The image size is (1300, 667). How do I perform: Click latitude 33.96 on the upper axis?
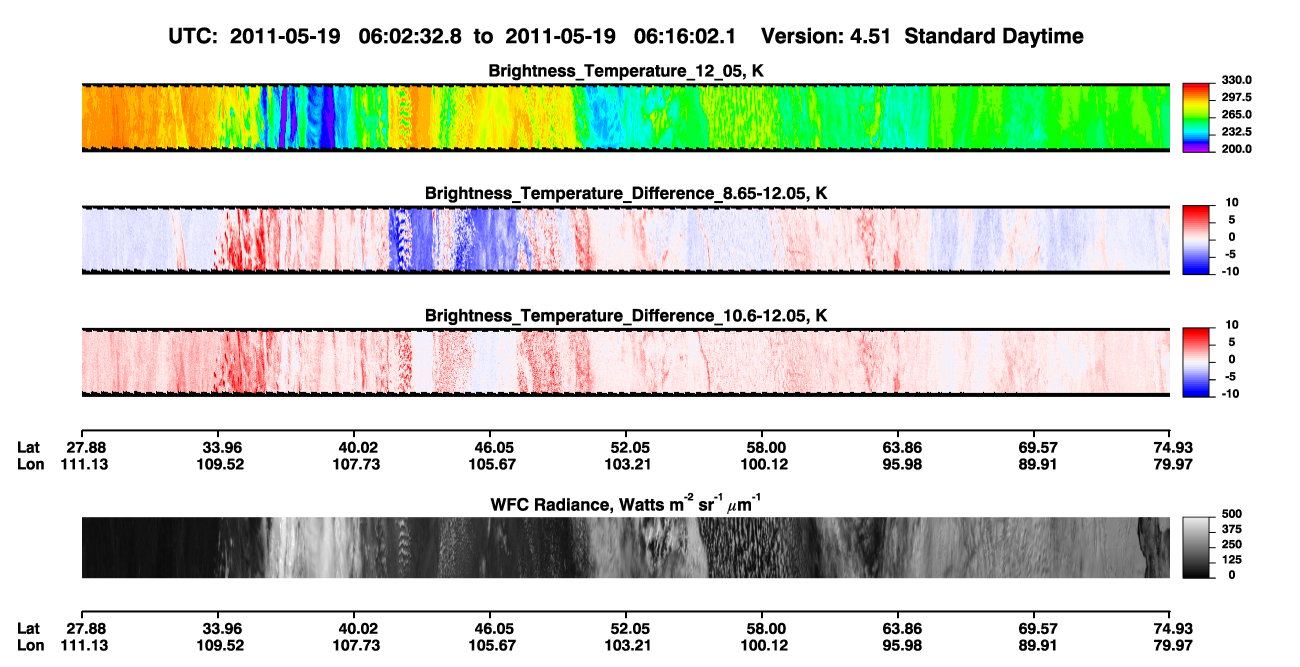pyautogui.click(x=223, y=447)
